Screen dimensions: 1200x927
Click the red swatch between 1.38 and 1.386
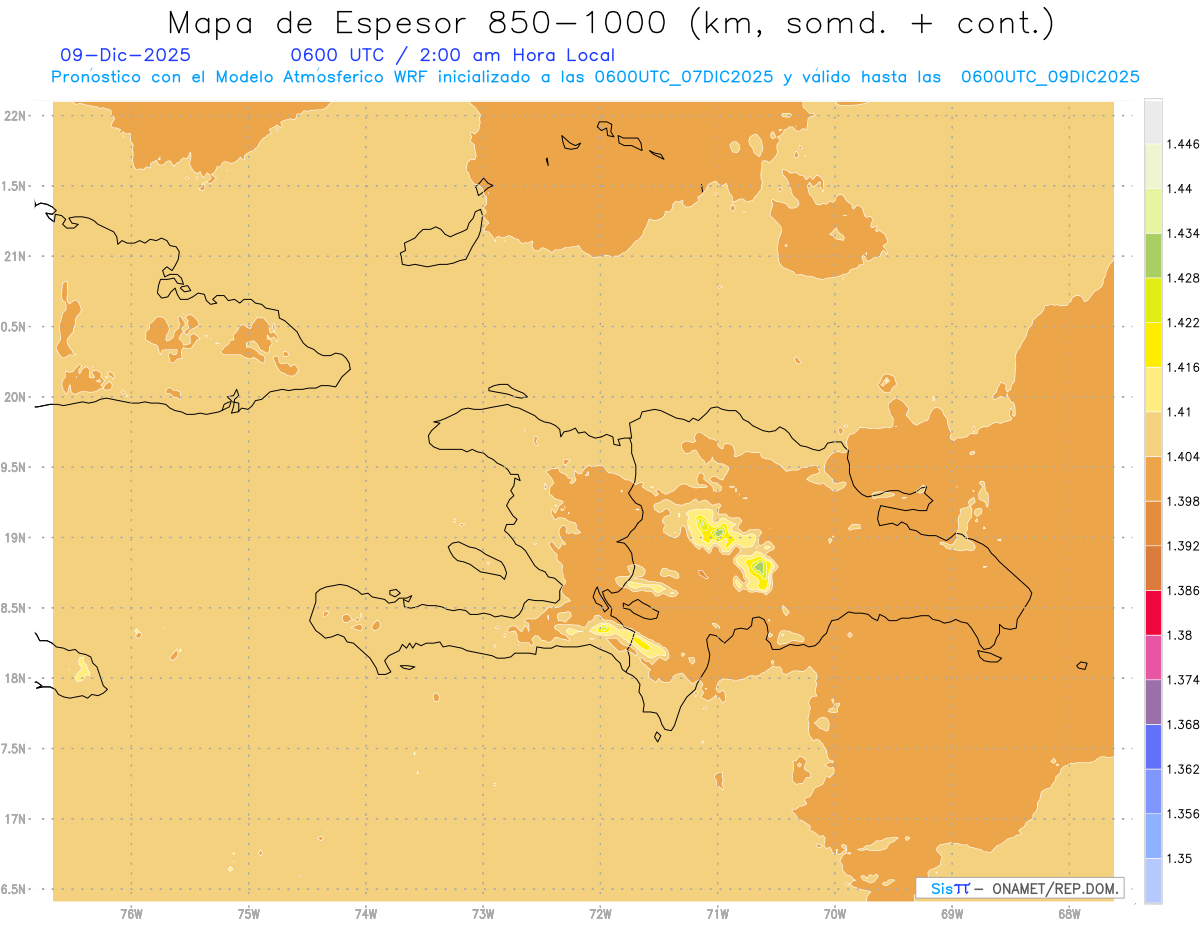click(1153, 613)
